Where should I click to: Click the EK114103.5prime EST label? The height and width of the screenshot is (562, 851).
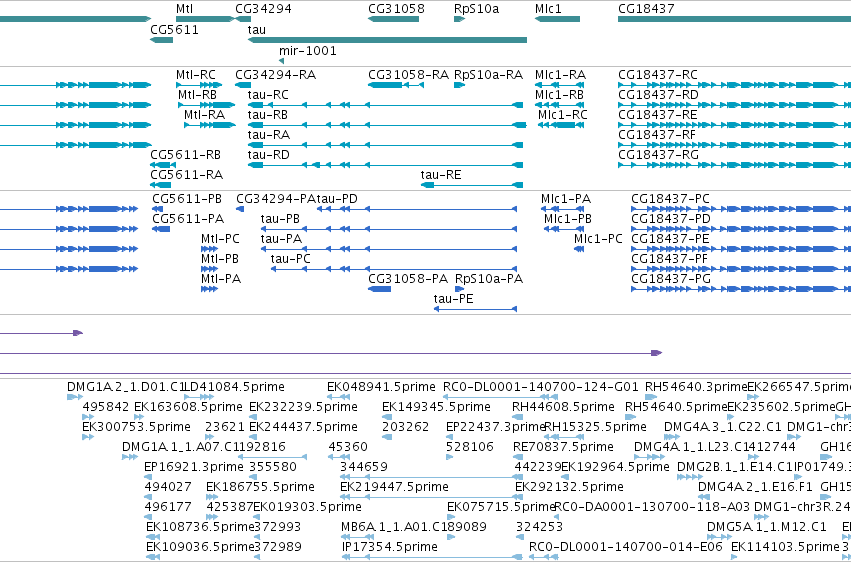coord(785,547)
